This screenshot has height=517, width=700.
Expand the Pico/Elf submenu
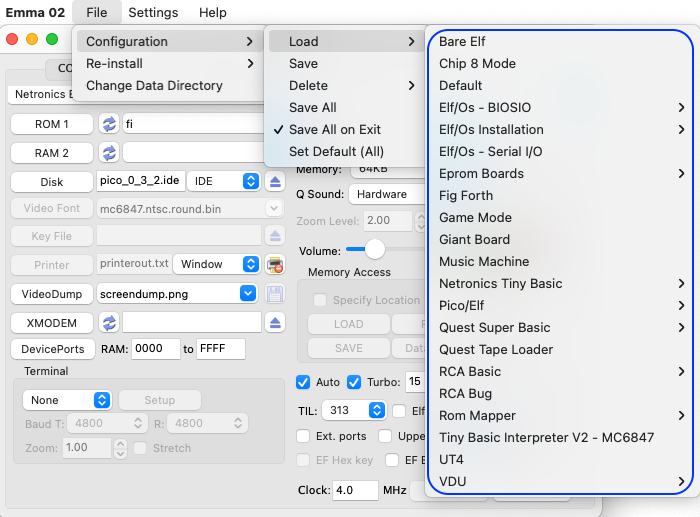pos(561,305)
